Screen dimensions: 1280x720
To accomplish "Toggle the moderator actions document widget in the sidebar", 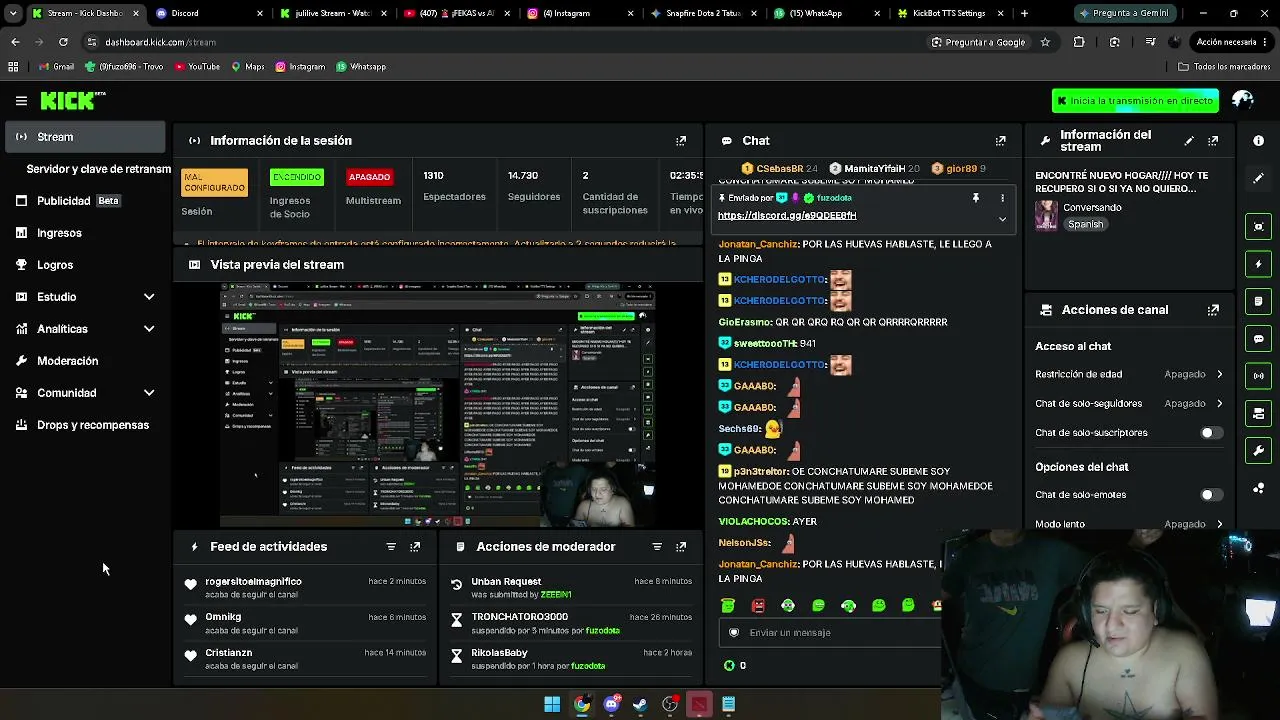I will [1258, 301].
